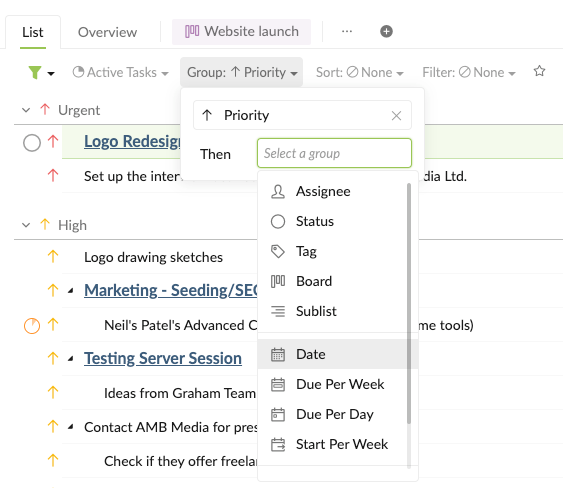Click the green filter funnel icon
Viewport: 563px width, 488px height.
(35, 73)
